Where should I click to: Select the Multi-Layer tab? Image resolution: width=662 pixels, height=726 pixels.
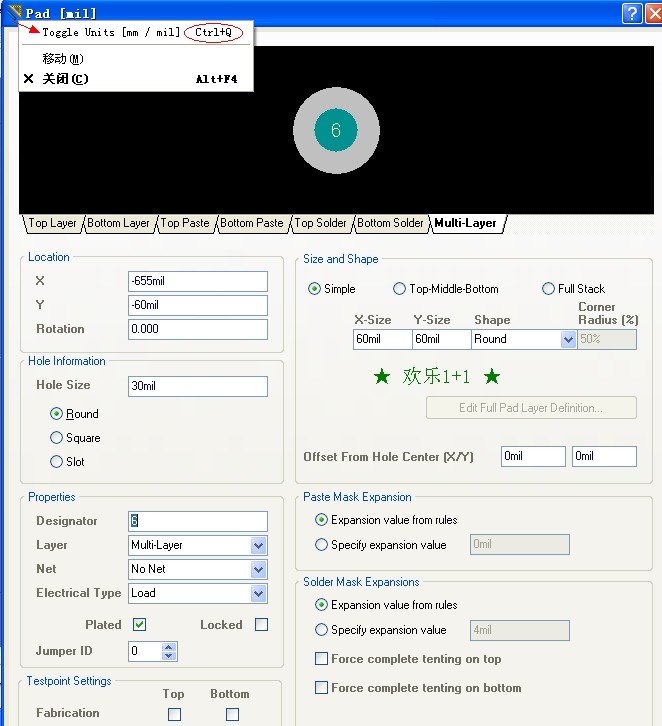pos(466,223)
